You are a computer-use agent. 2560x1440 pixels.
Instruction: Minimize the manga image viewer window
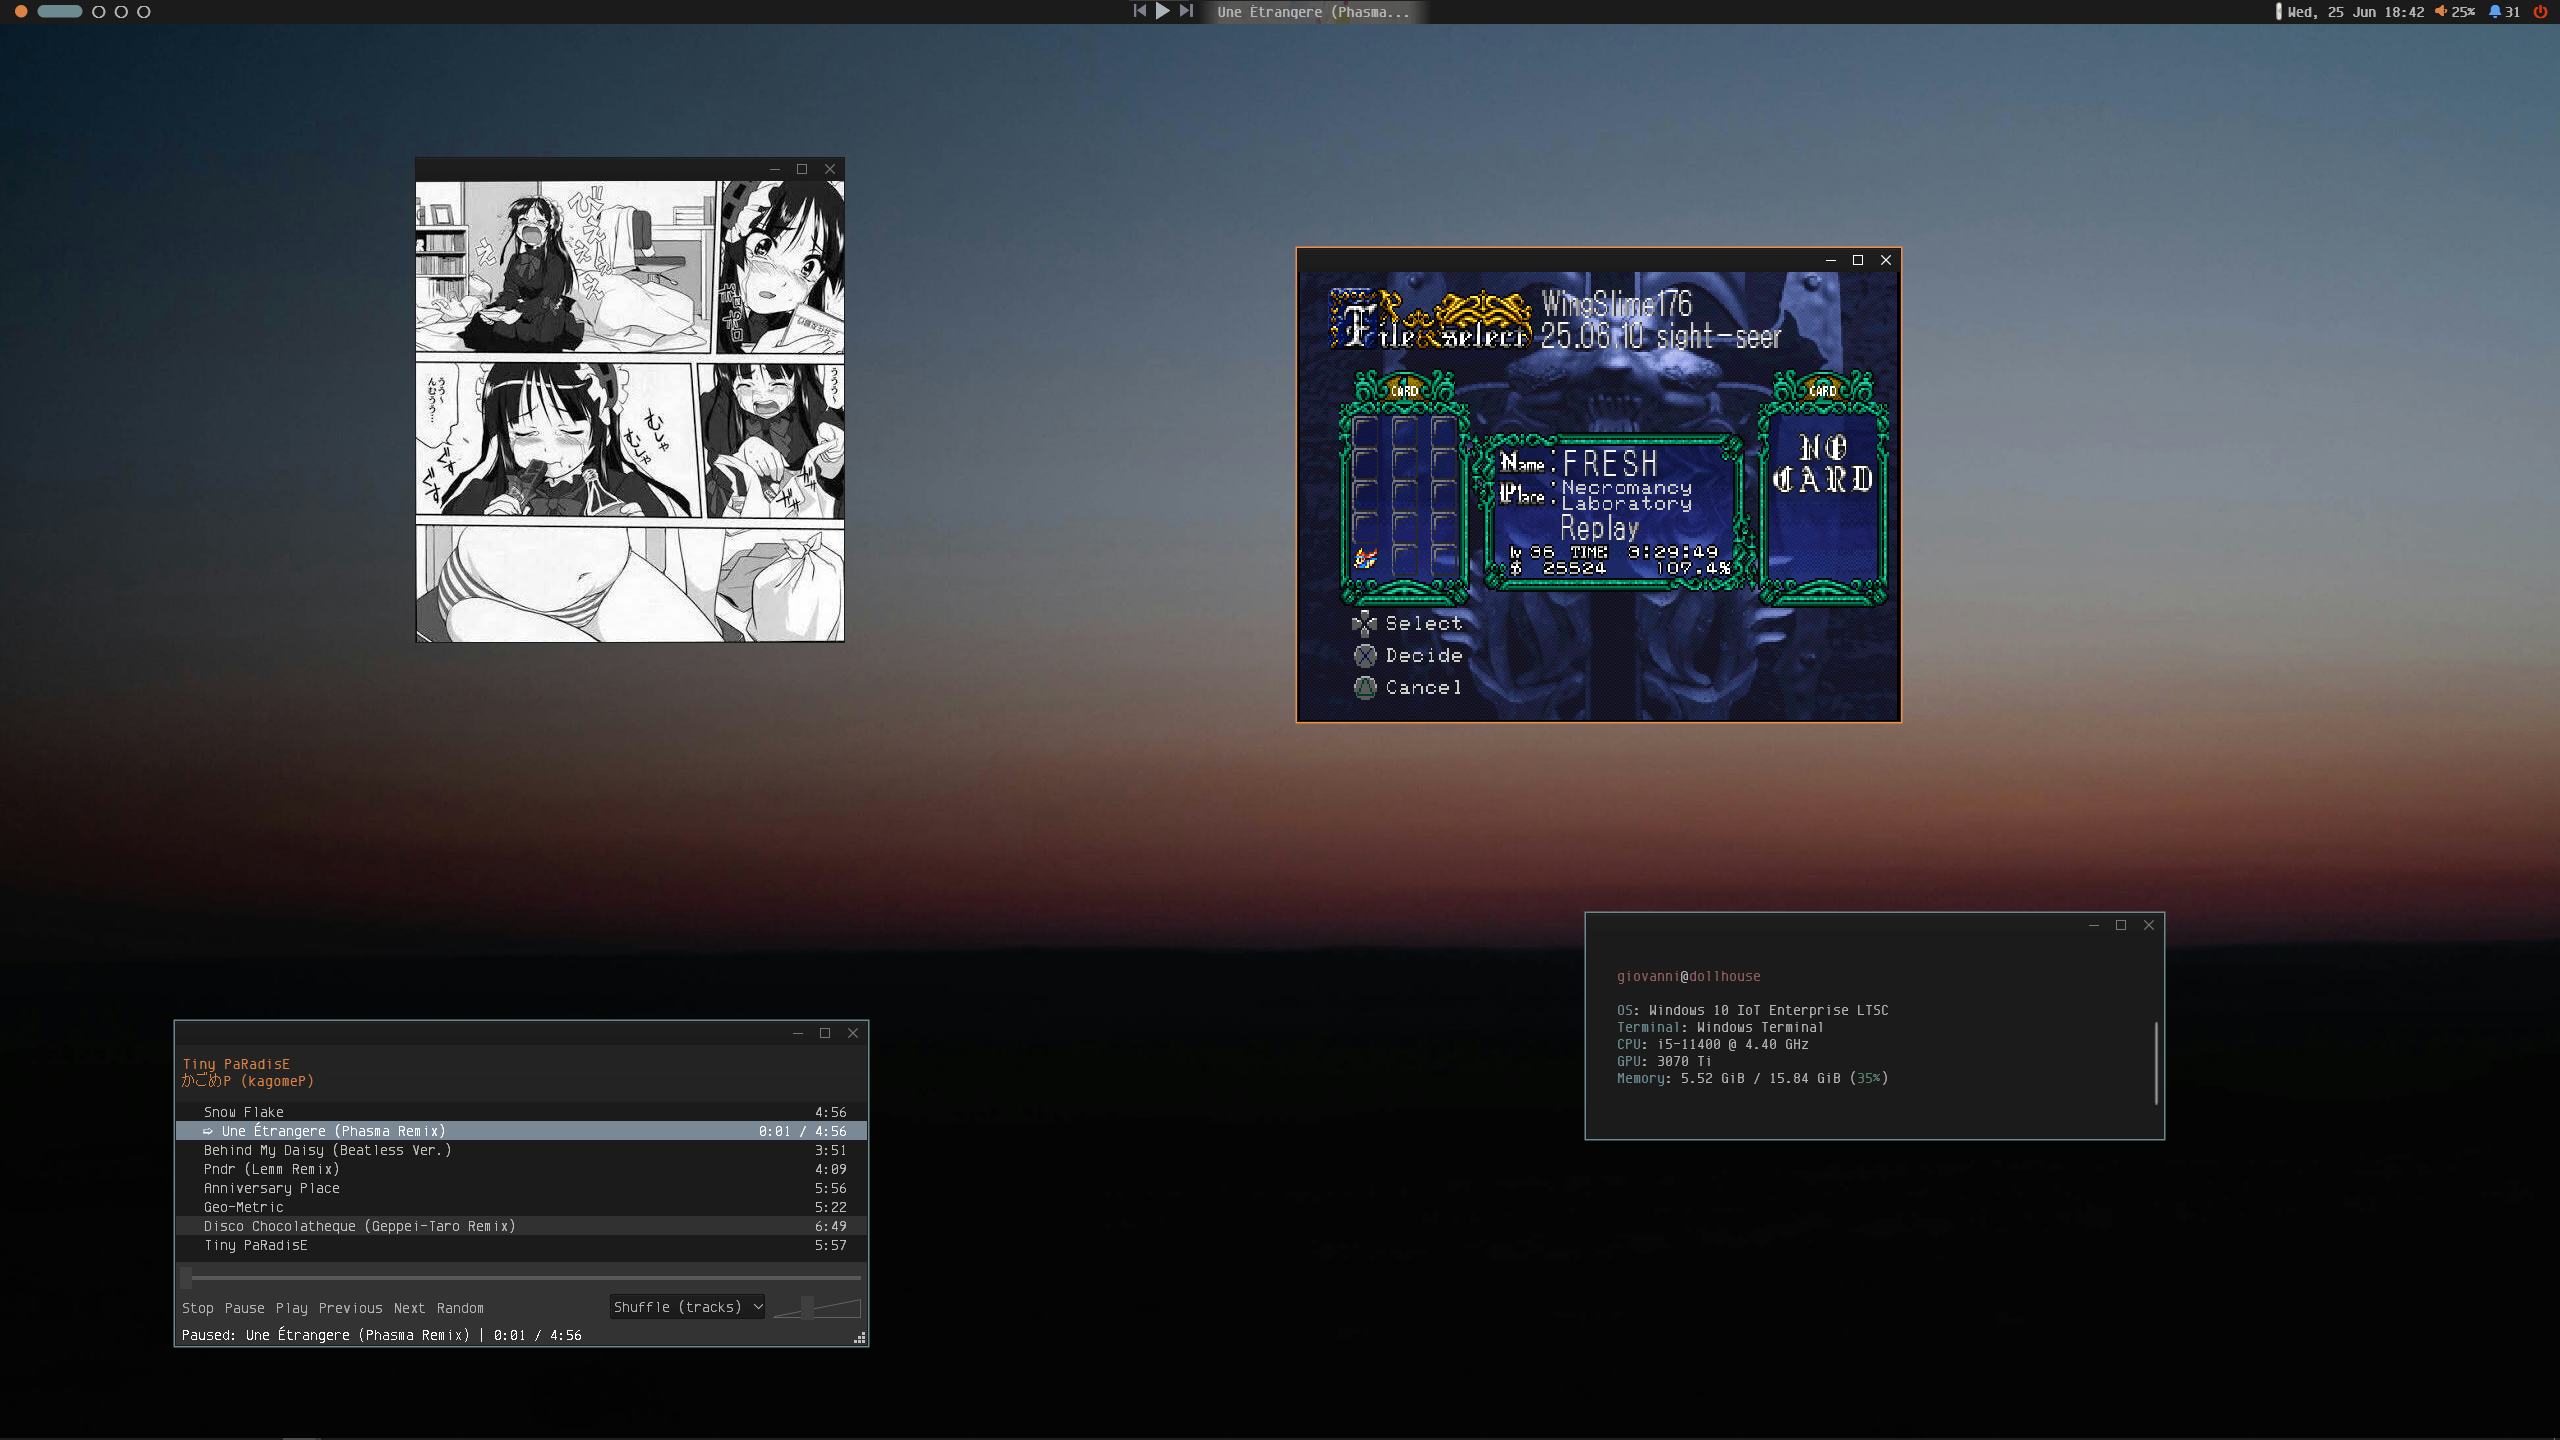pos(774,169)
